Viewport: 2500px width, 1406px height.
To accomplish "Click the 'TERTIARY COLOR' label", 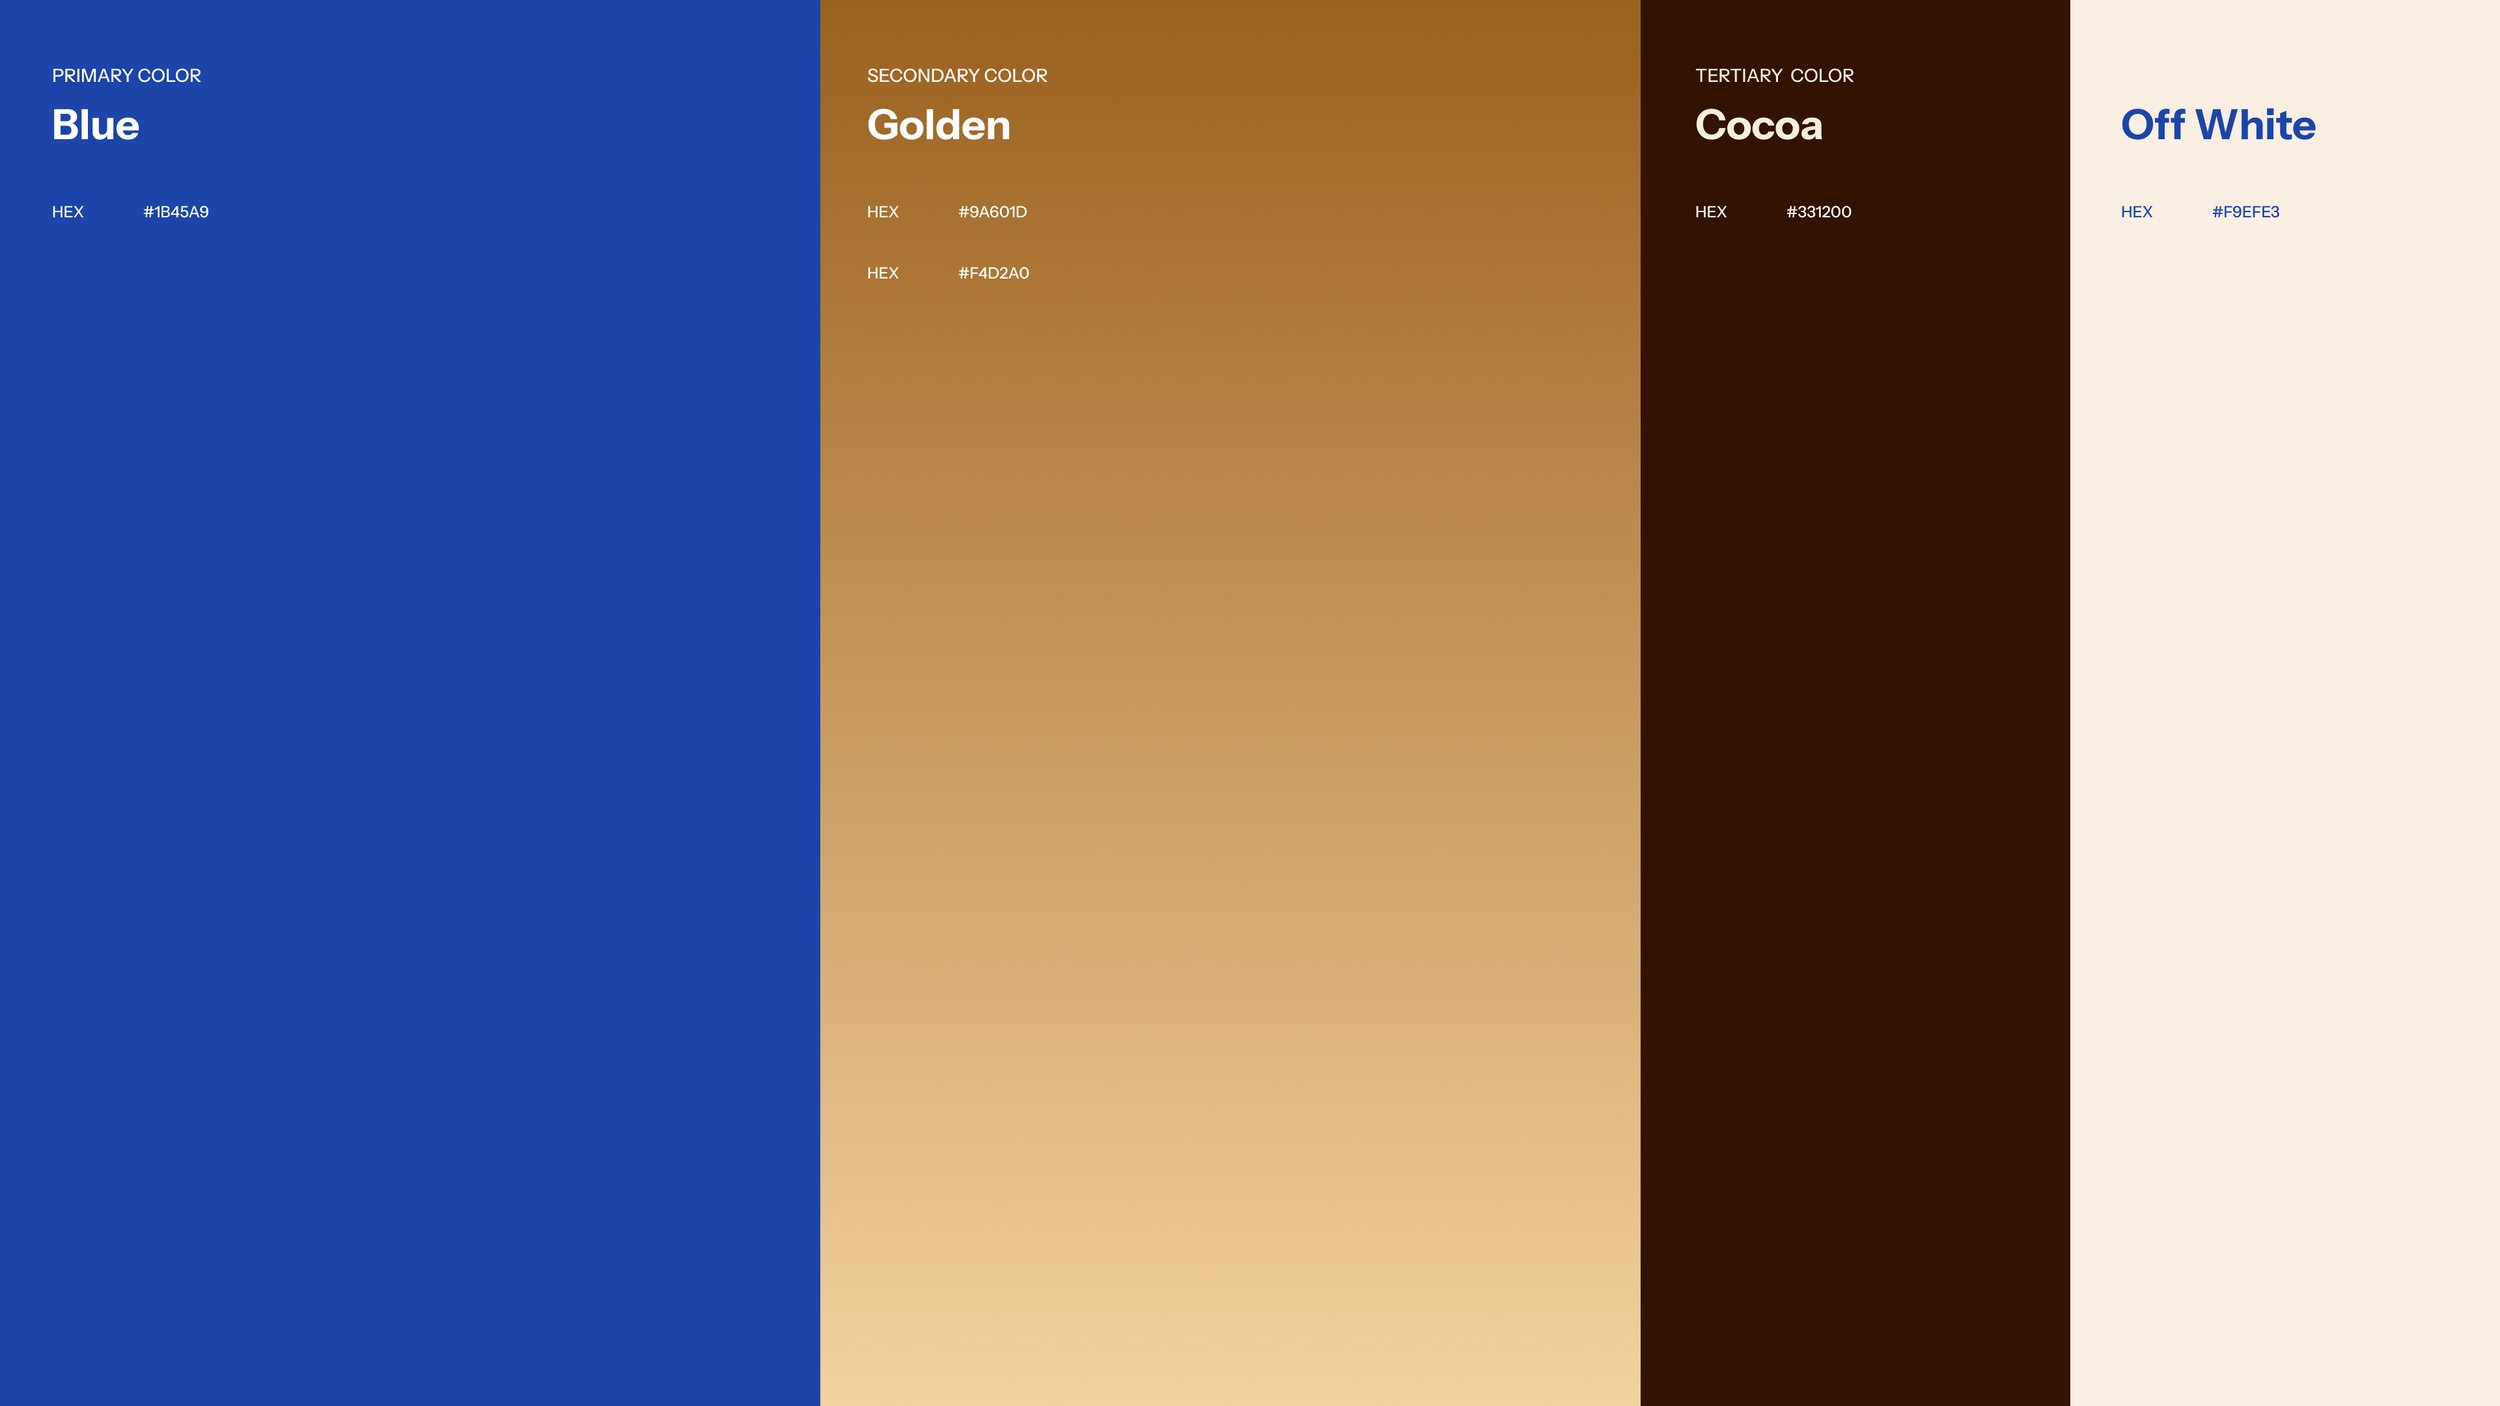I will coord(1774,76).
